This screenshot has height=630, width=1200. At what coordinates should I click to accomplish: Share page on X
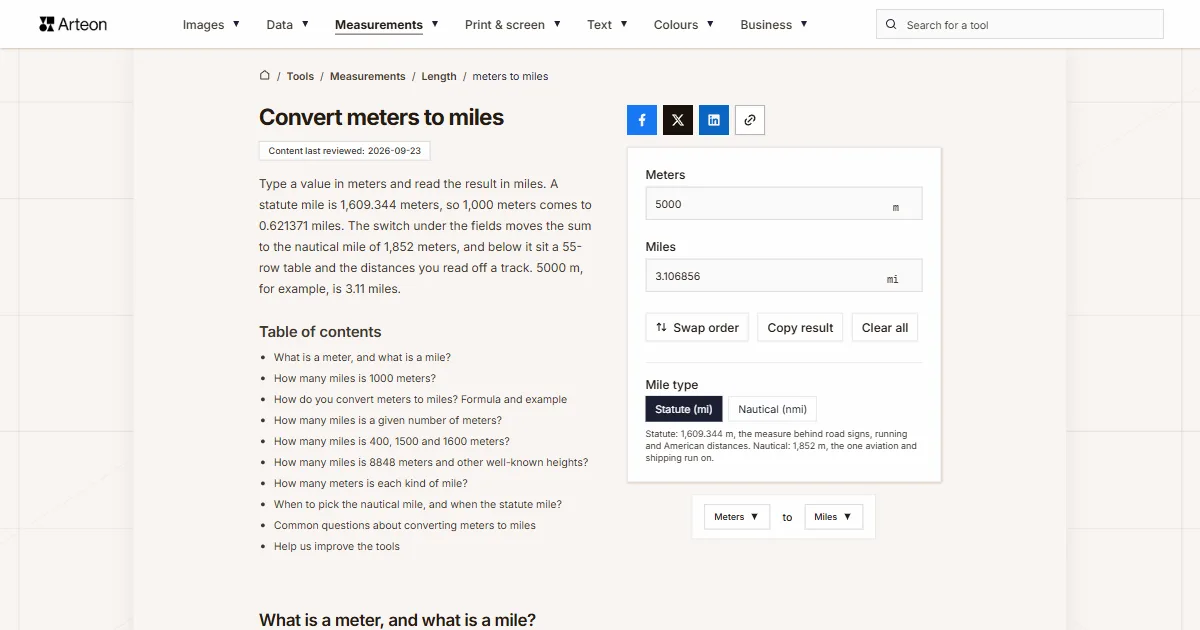678,120
